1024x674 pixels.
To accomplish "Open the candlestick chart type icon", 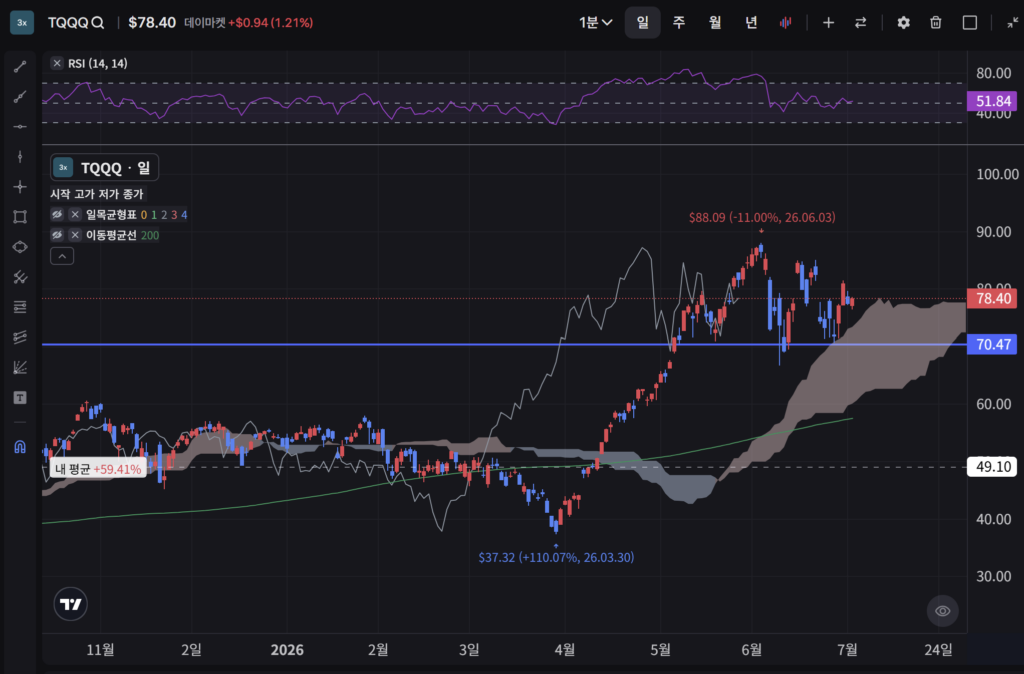I will pyautogui.click(x=786, y=23).
